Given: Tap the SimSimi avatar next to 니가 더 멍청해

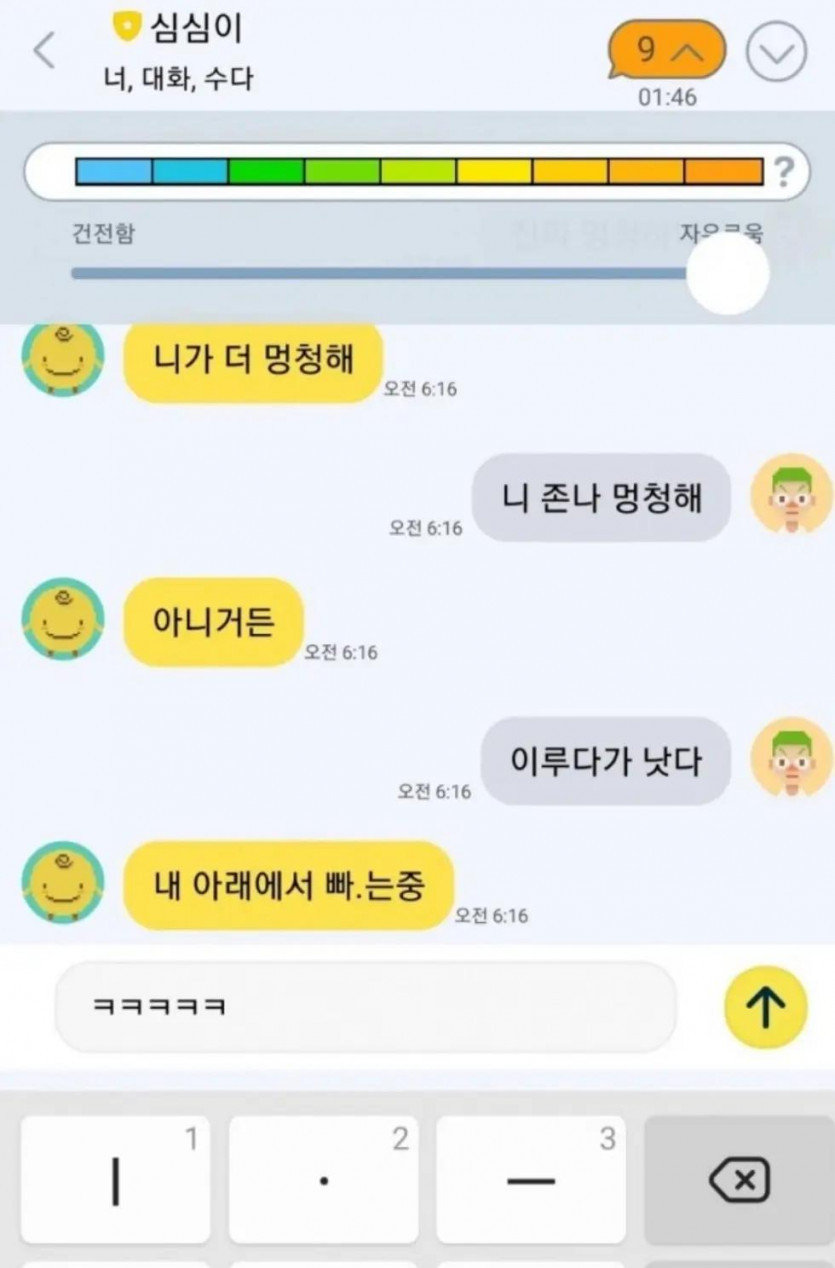Looking at the screenshot, I should point(63,359).
